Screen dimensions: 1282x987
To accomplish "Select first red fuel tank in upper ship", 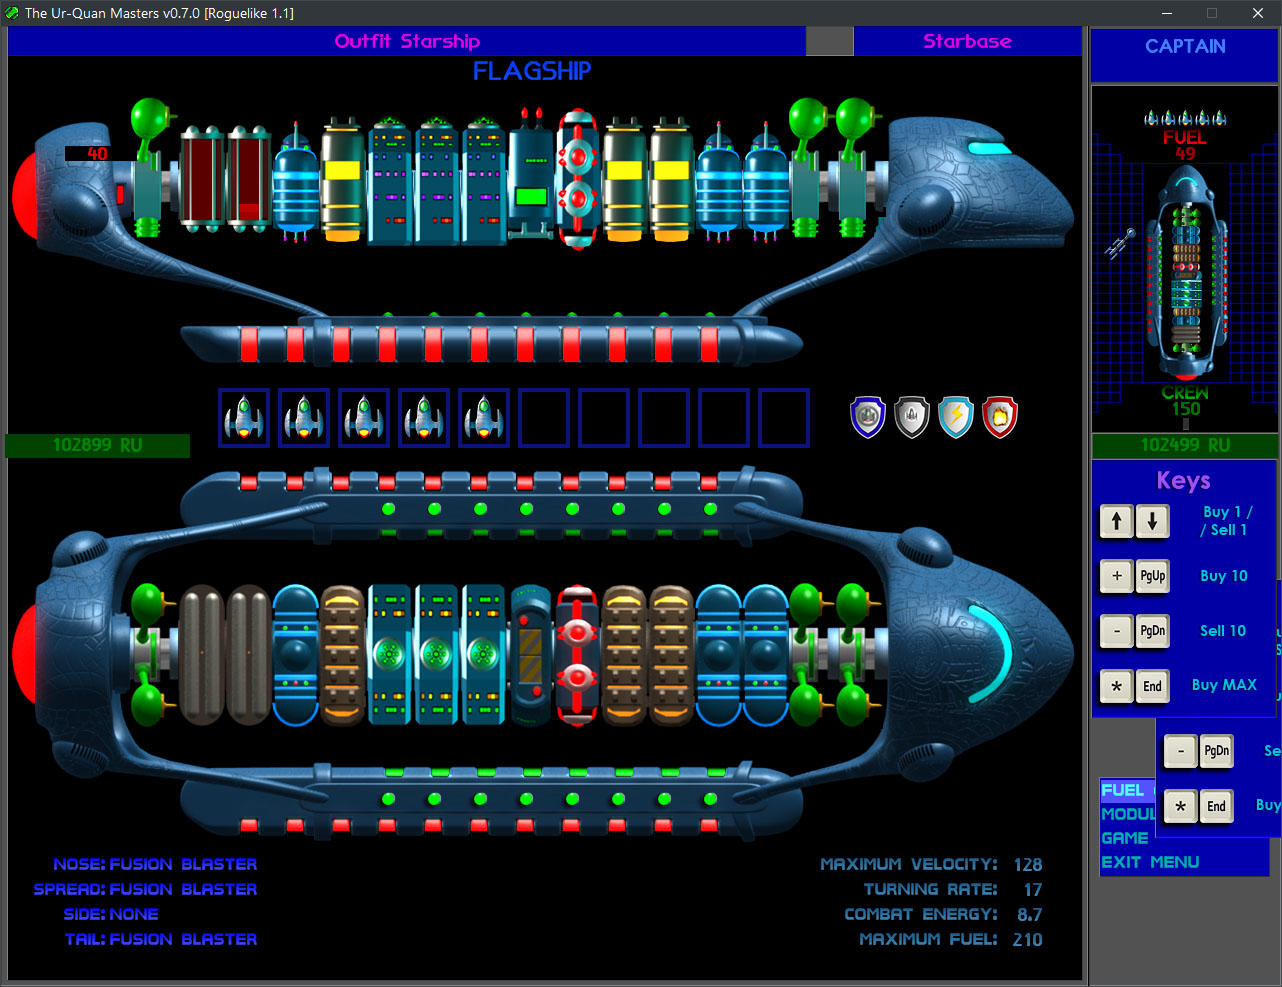I will [202, 180].
